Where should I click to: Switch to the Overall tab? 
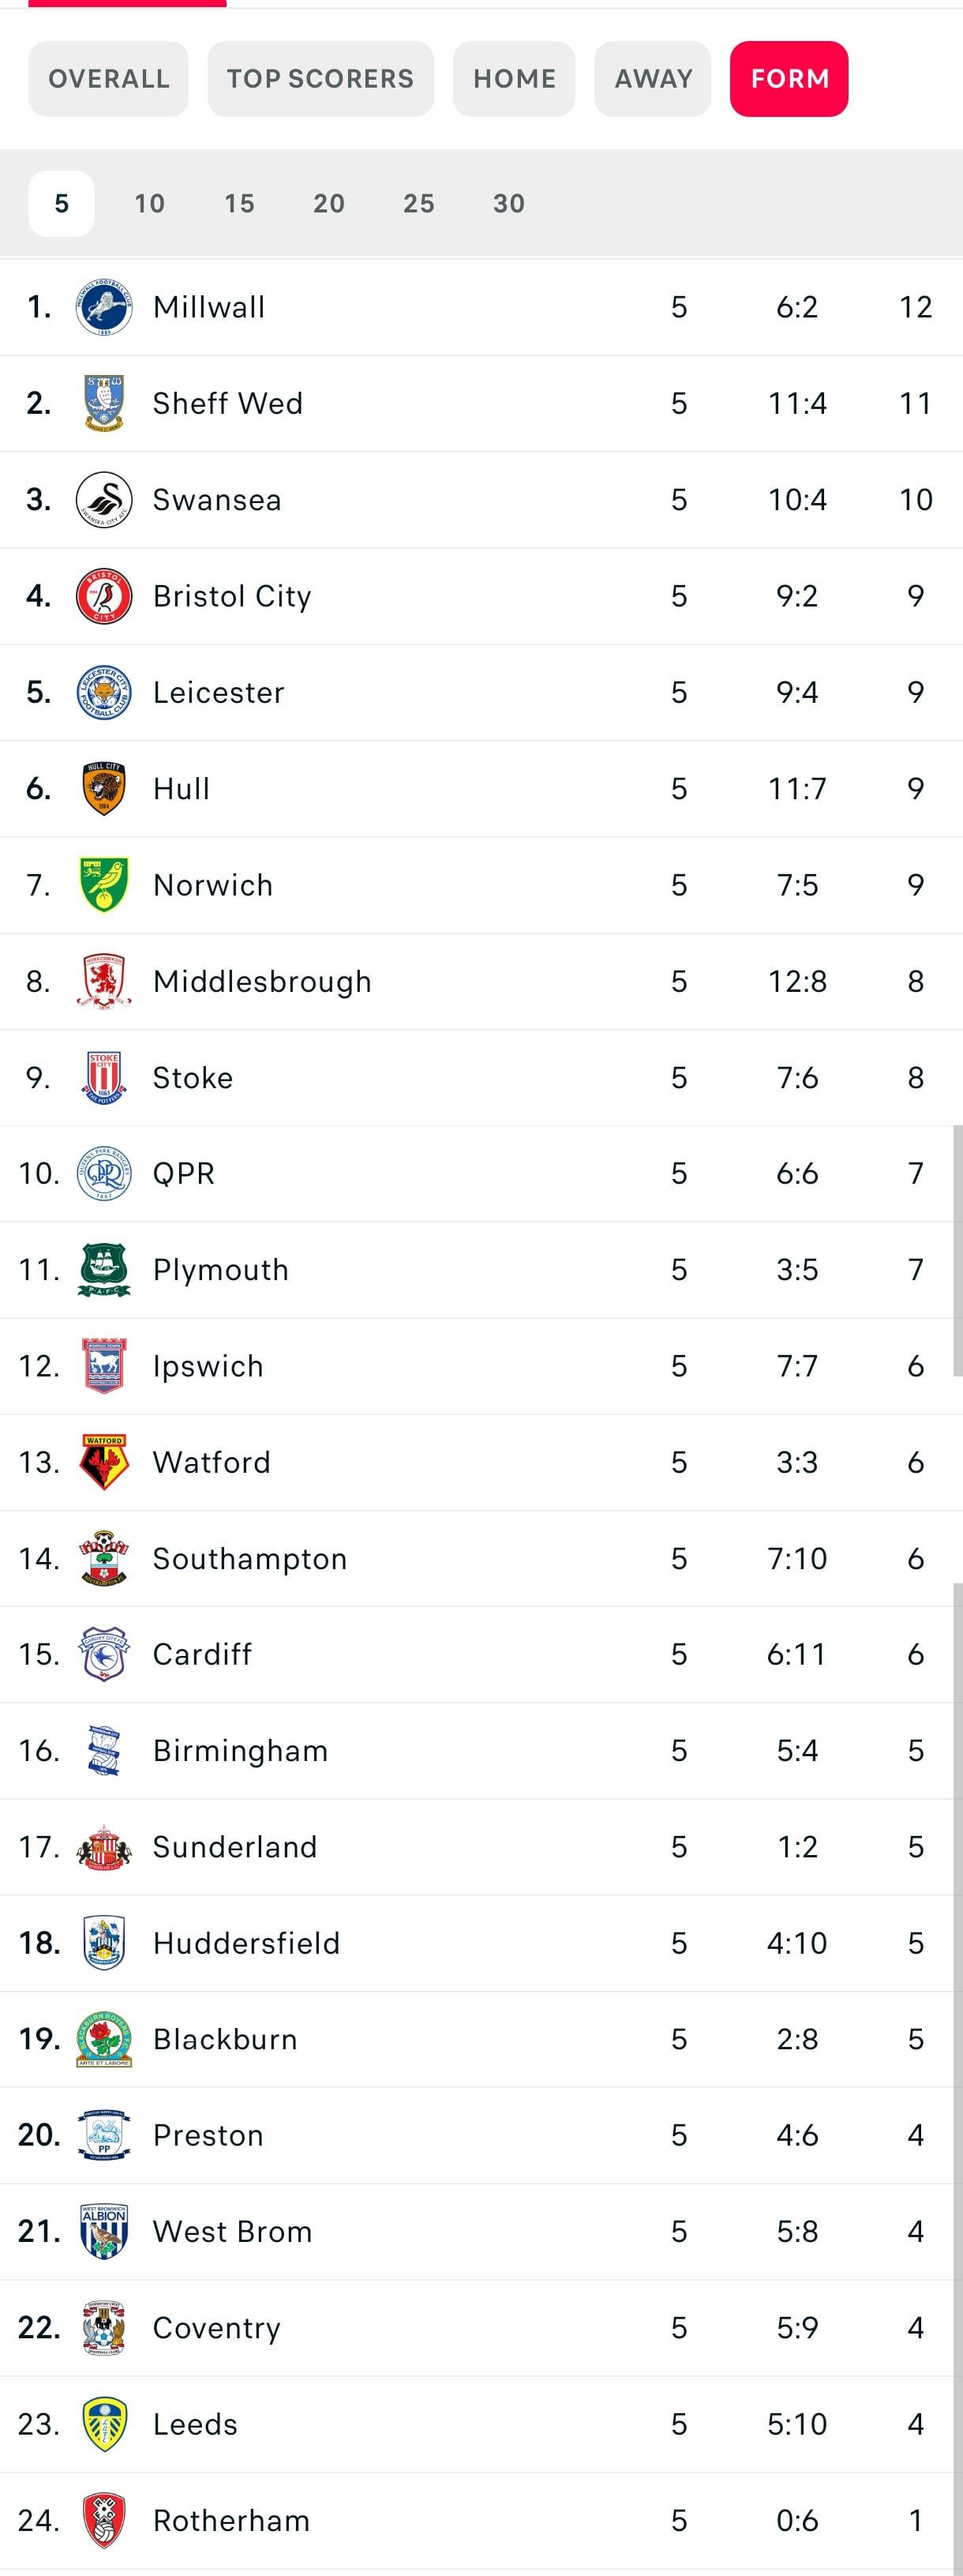point(108,79)
